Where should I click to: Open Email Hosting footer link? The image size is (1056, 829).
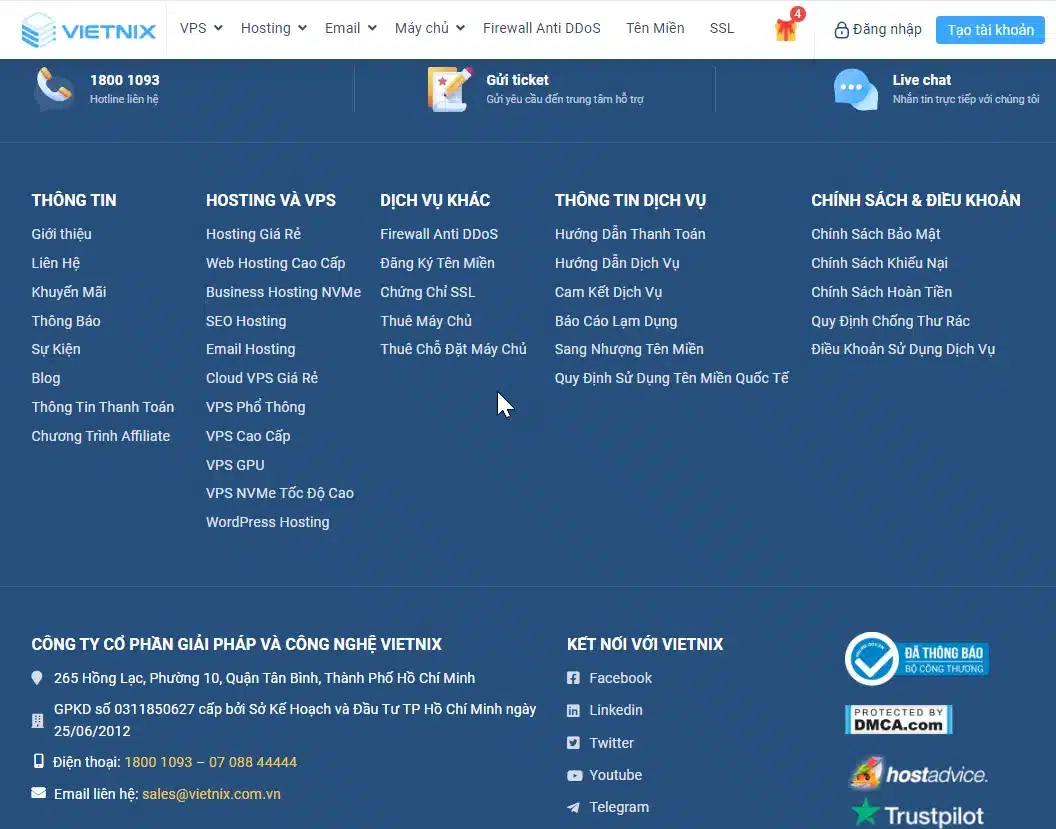click(251, 350)
